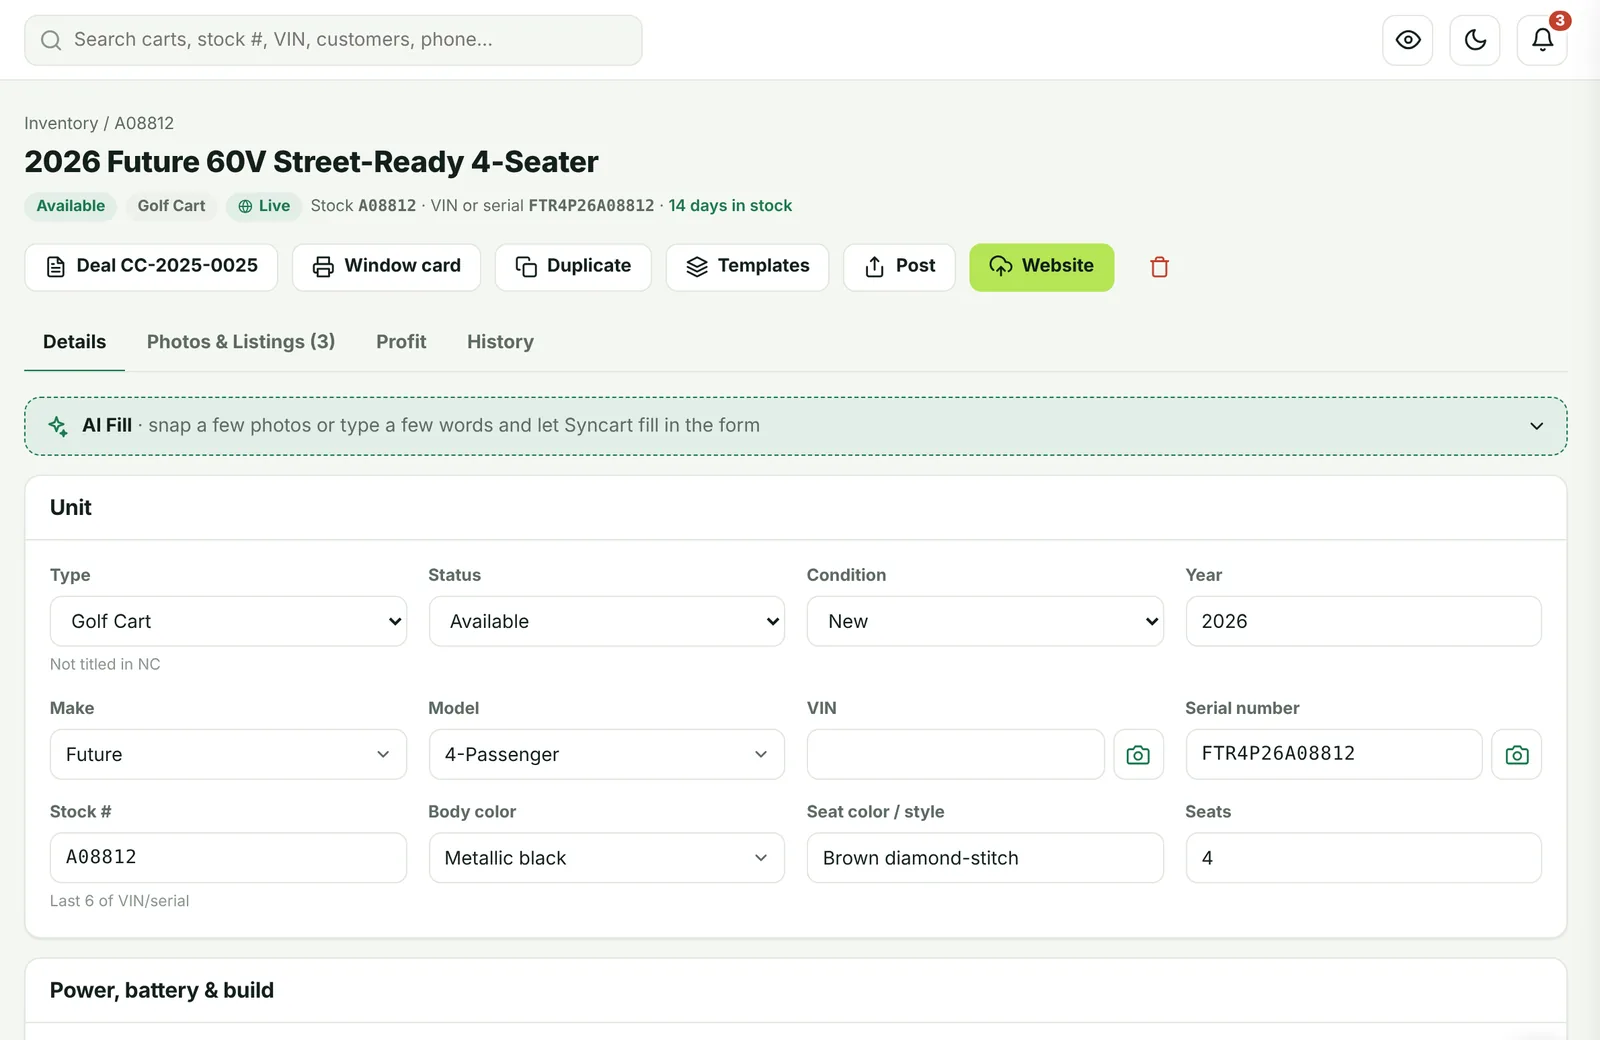Print the Window card
Image resolution: width=1600 pixels, height=1040 pixels.
tap(386, 267)
